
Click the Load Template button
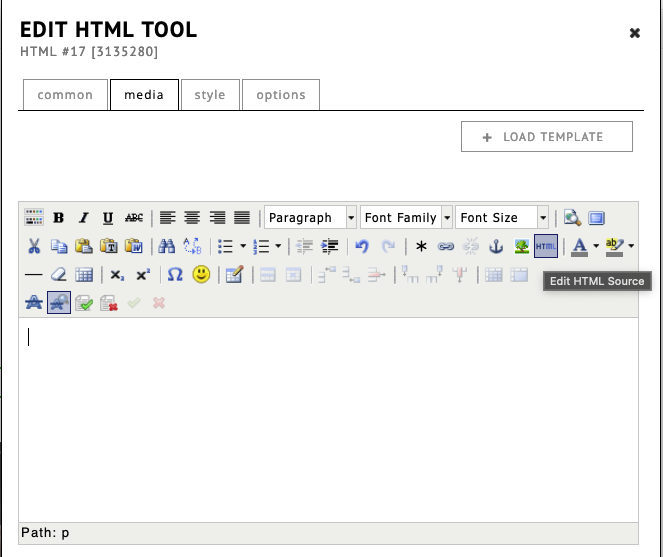[547, 137]
